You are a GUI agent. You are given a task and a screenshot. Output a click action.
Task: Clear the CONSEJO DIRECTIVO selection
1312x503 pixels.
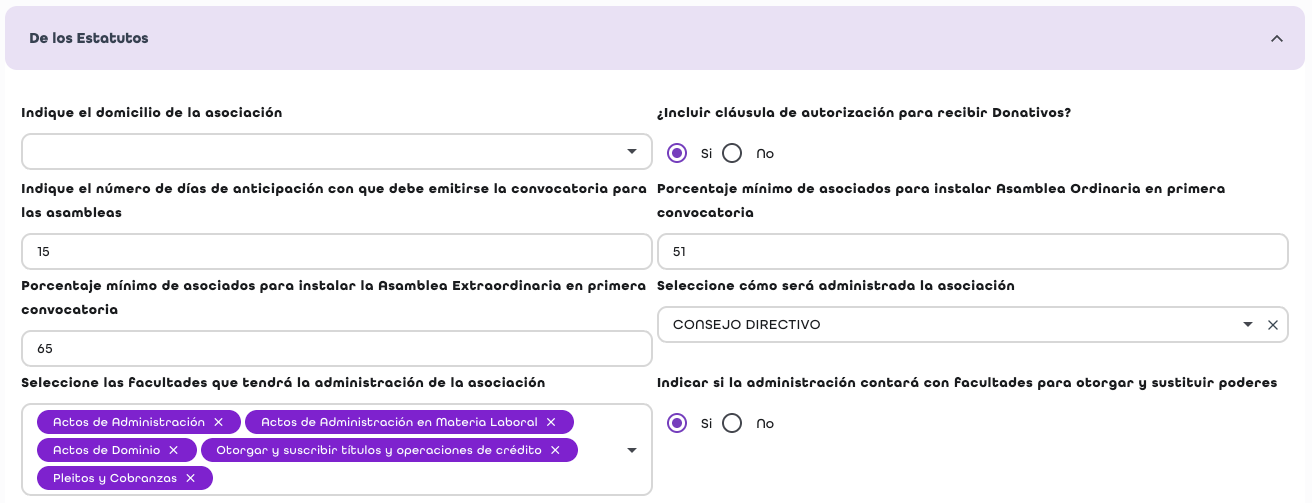coord(1273,325)
